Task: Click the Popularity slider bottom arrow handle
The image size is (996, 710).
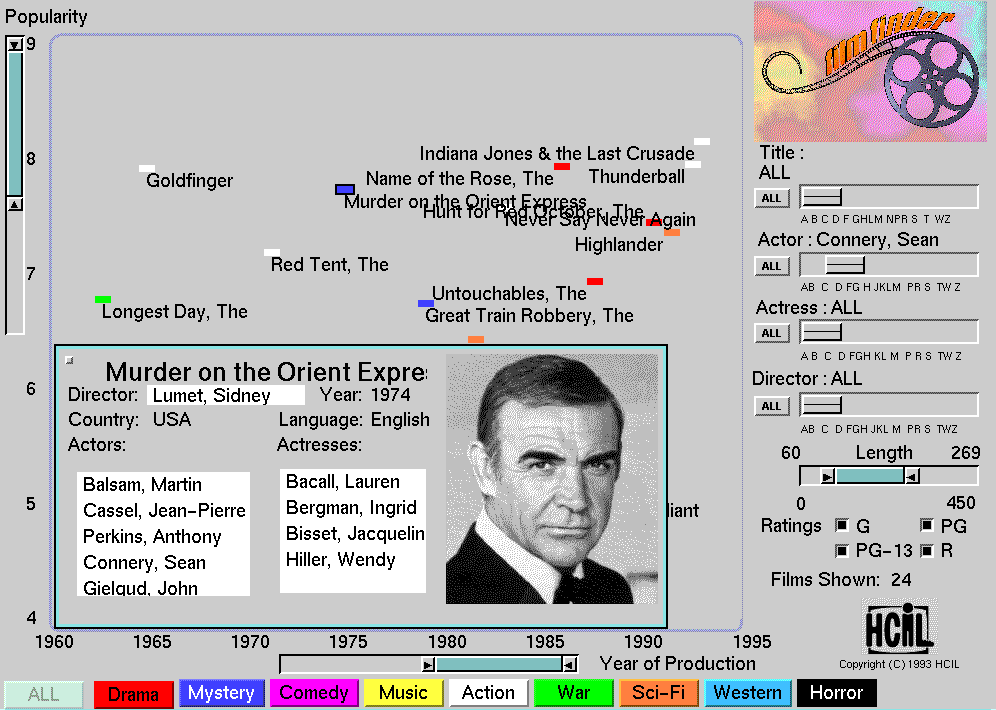Action: coord(15,204)
